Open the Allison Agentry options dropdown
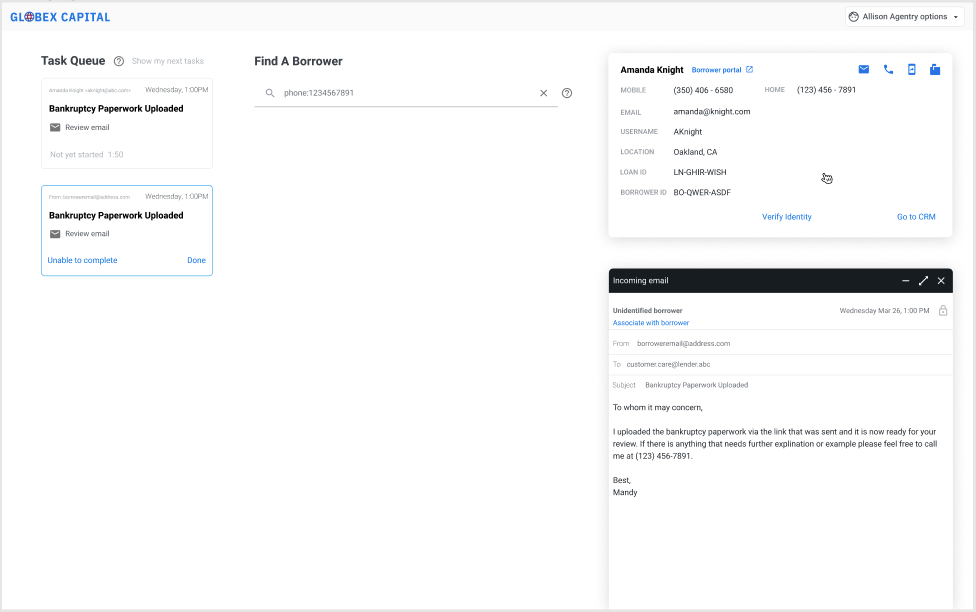The image size is (976, 612). tap(904, 17)
